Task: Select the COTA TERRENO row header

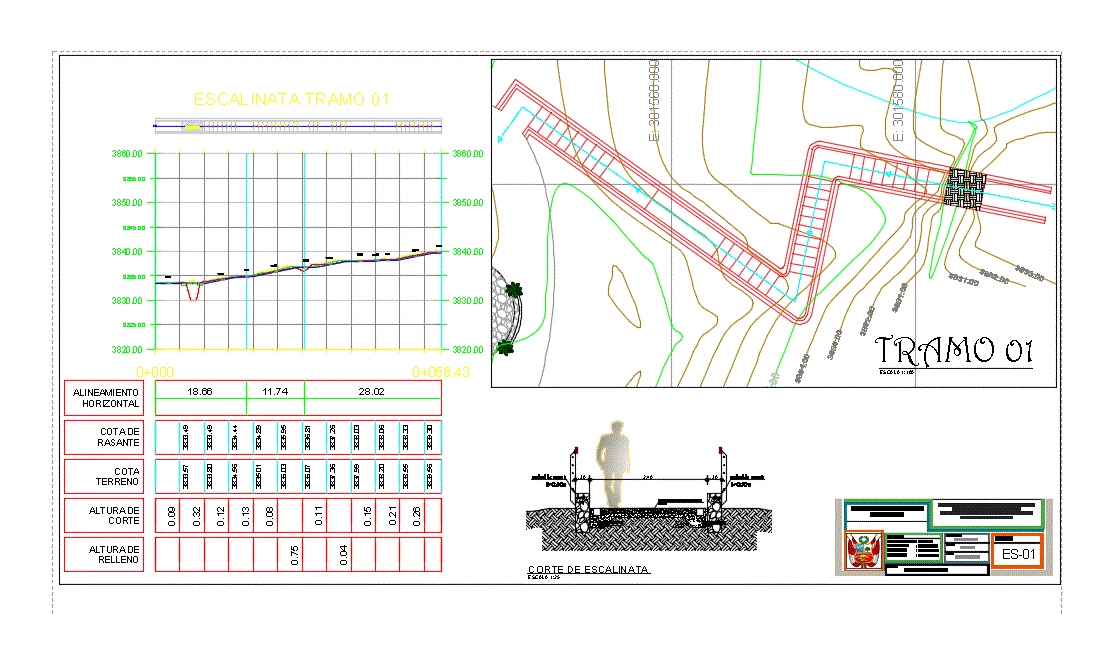Action: coord(104,476)
